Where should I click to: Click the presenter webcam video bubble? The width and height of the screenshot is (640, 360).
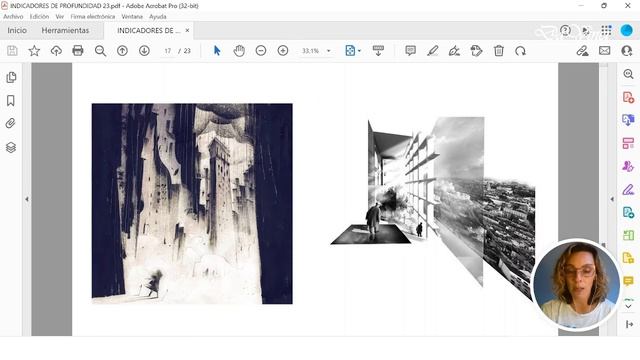pyautogui.click(x=576, y=285)
